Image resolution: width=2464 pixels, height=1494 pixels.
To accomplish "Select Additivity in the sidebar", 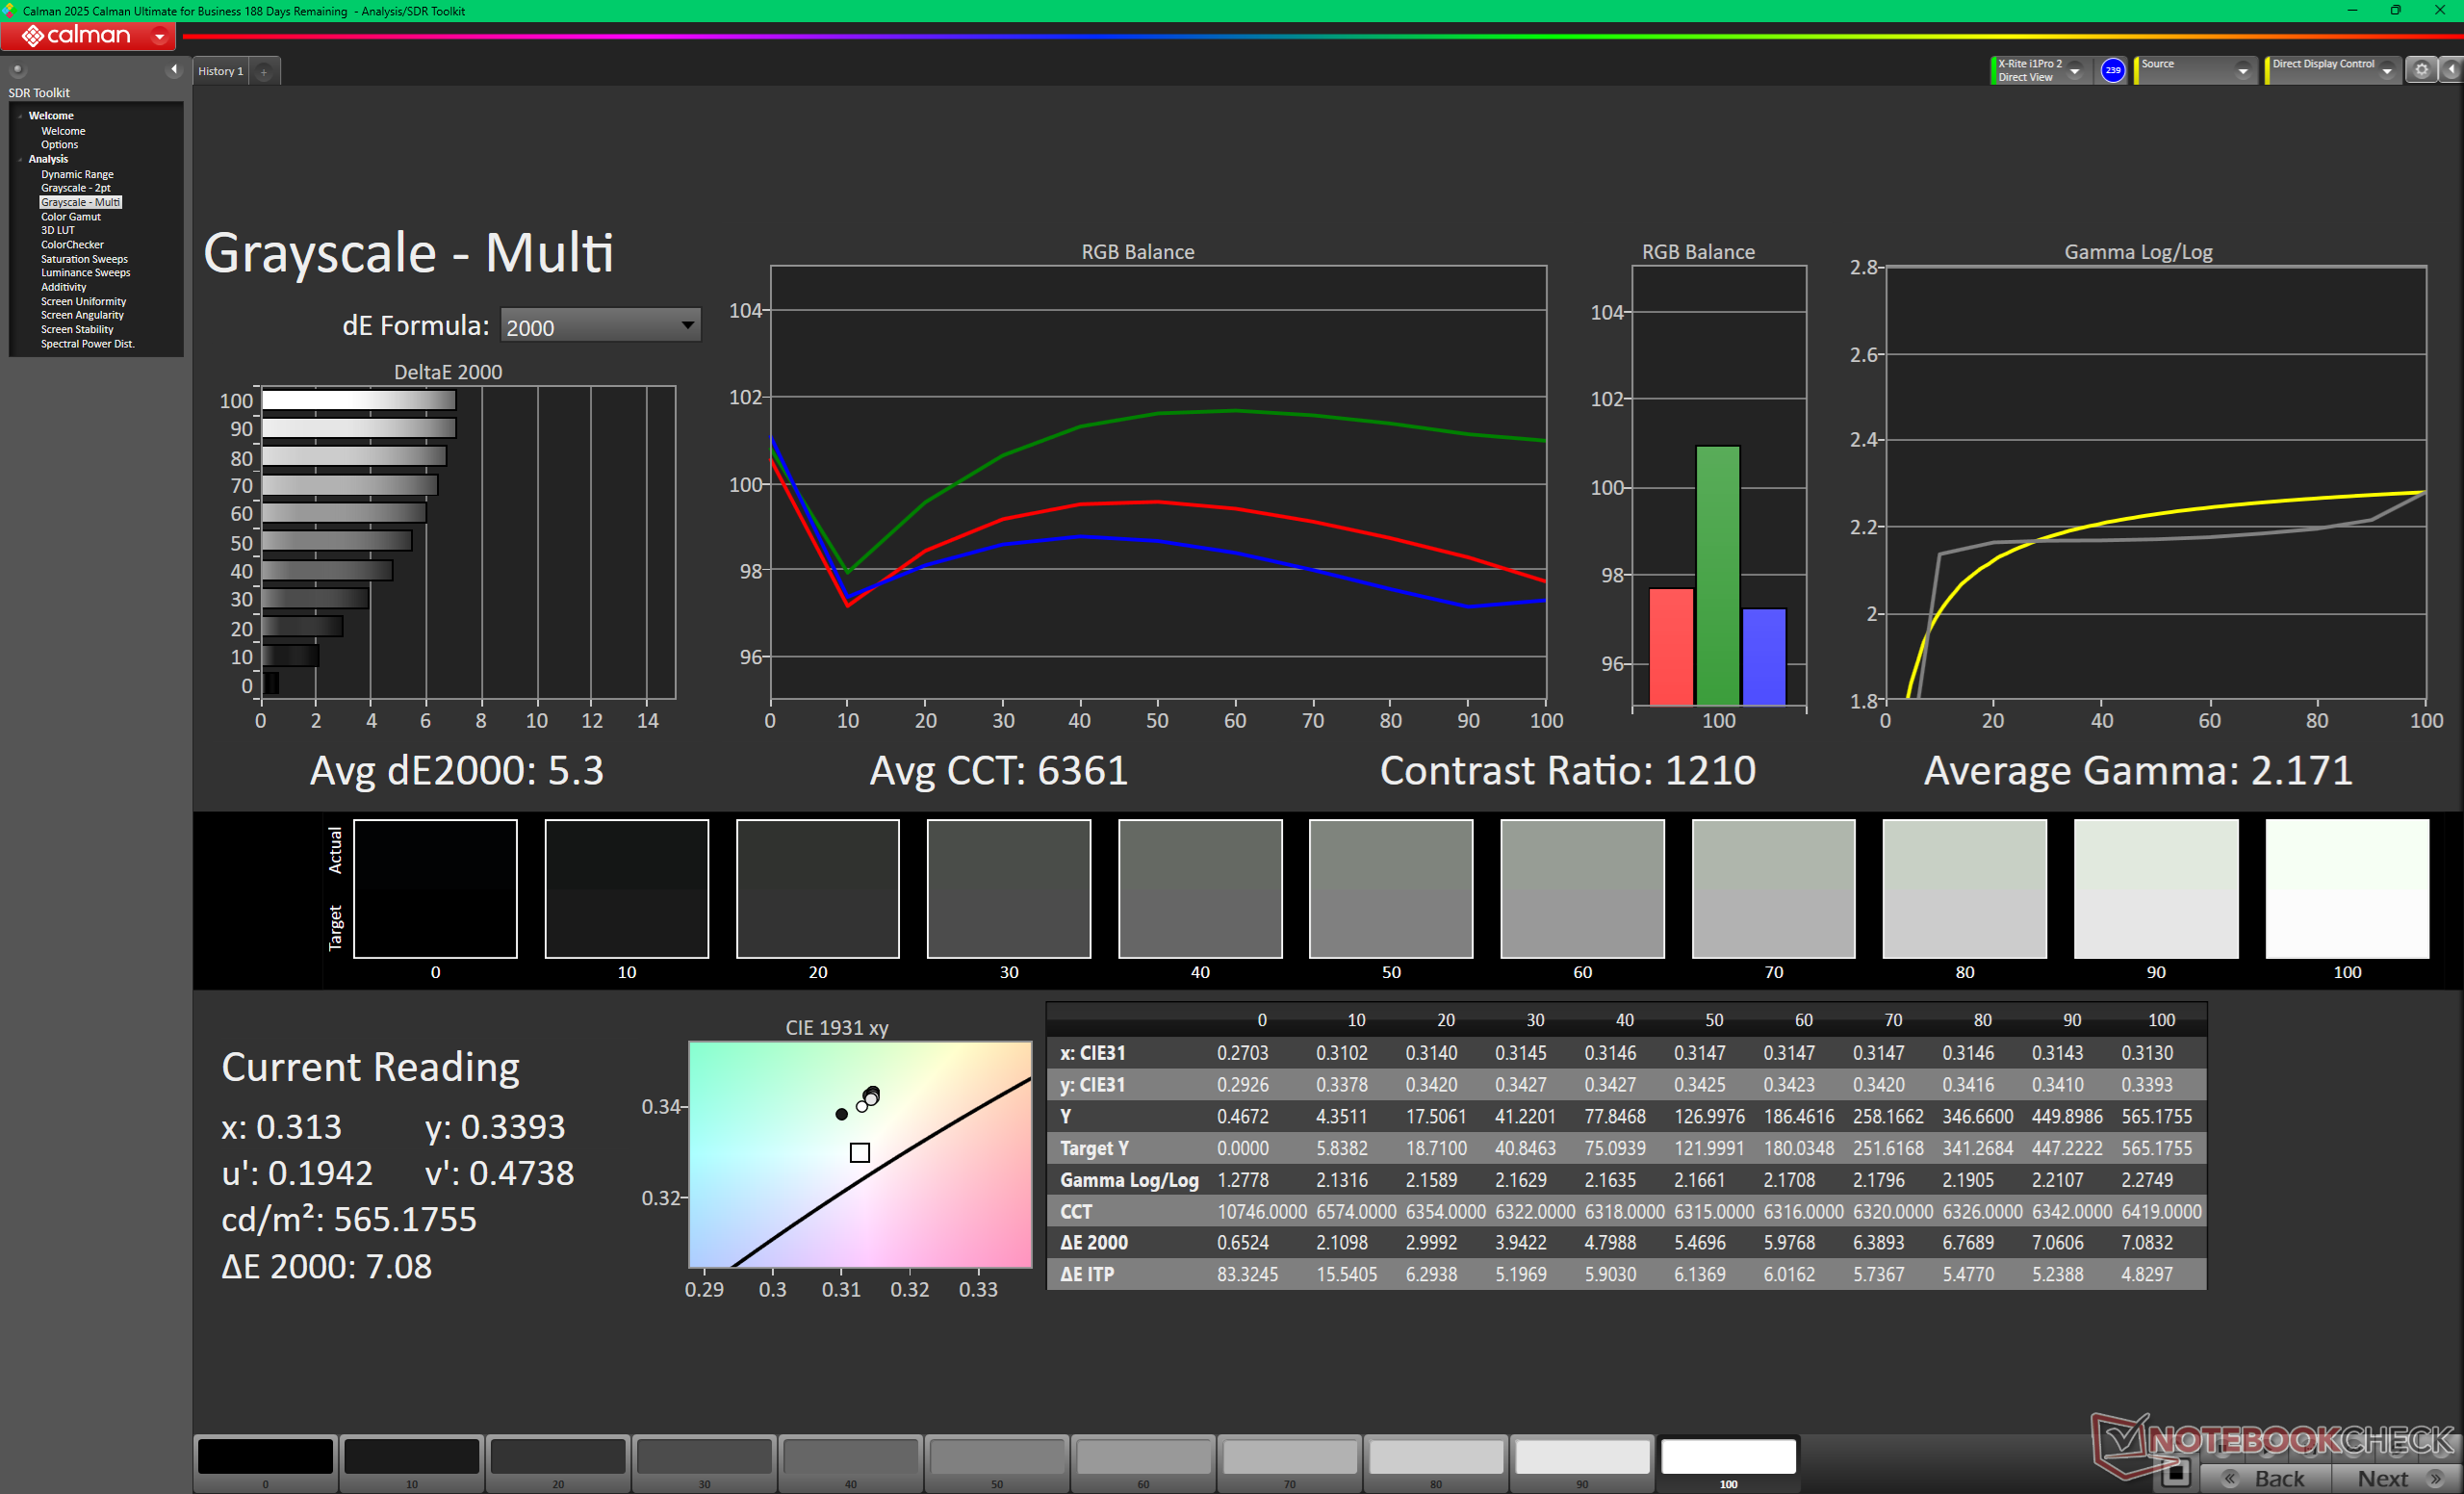I will pos(63,287).
